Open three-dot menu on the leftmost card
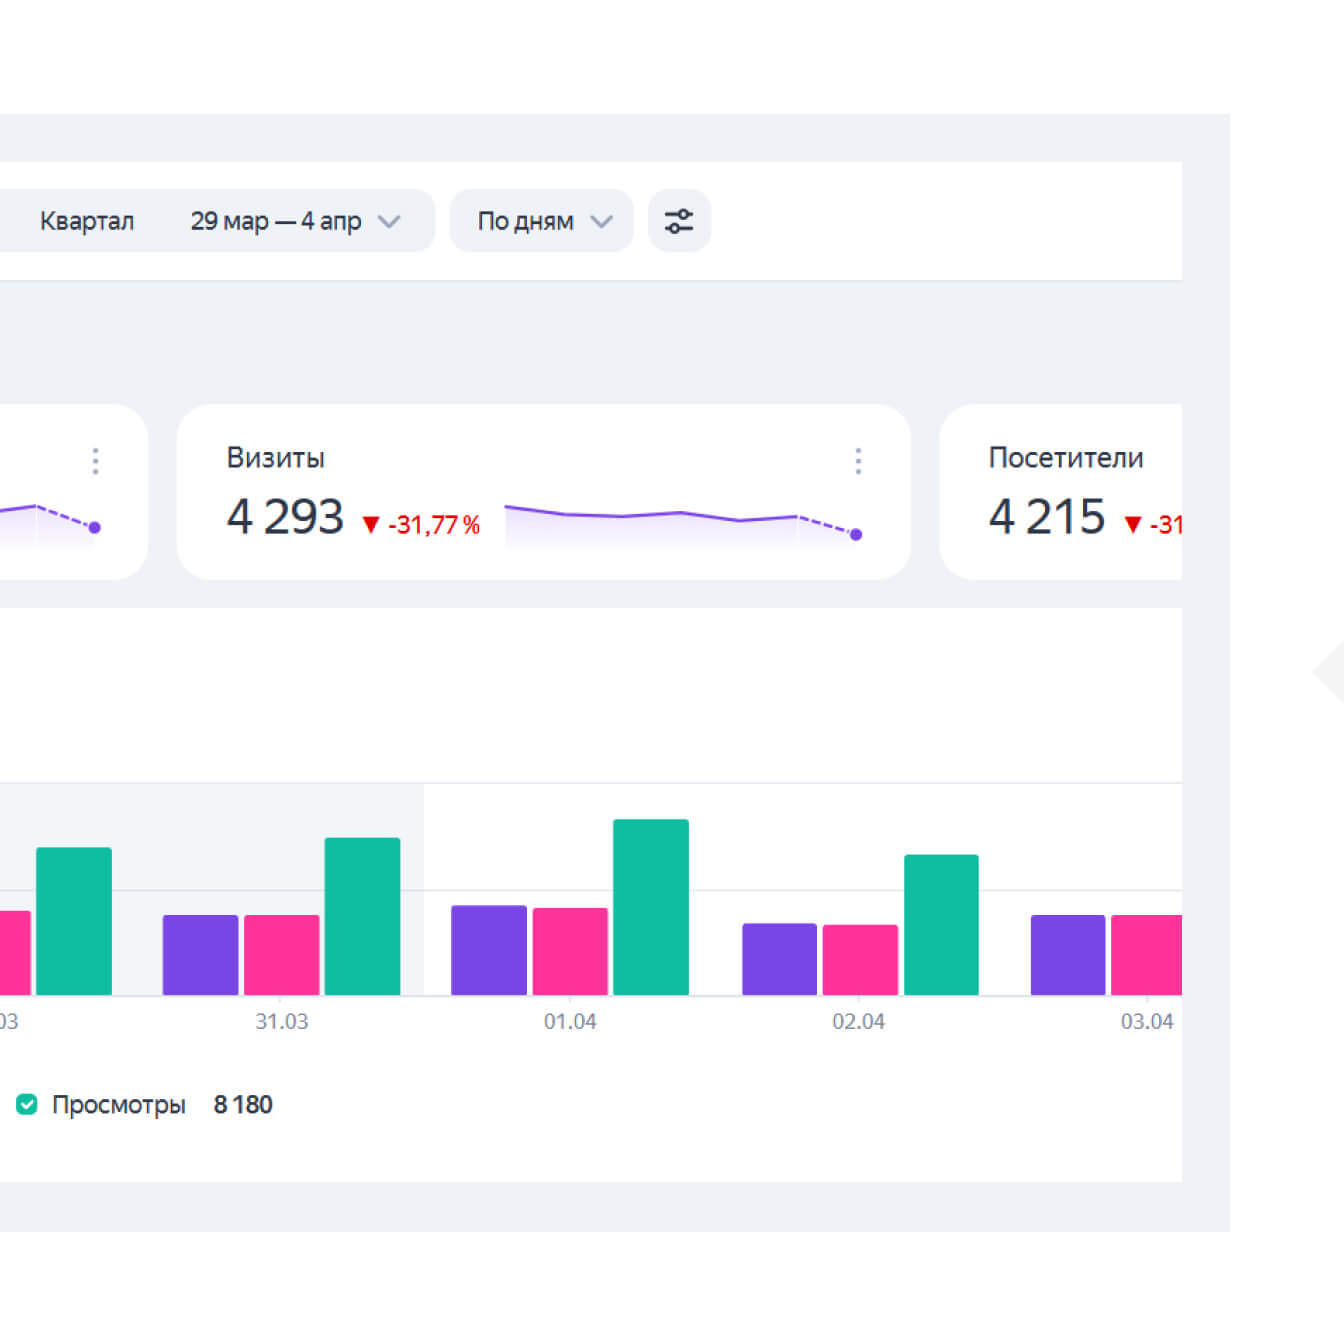The height and width of the screenshot is (1344, 1344). pos(95,461)
